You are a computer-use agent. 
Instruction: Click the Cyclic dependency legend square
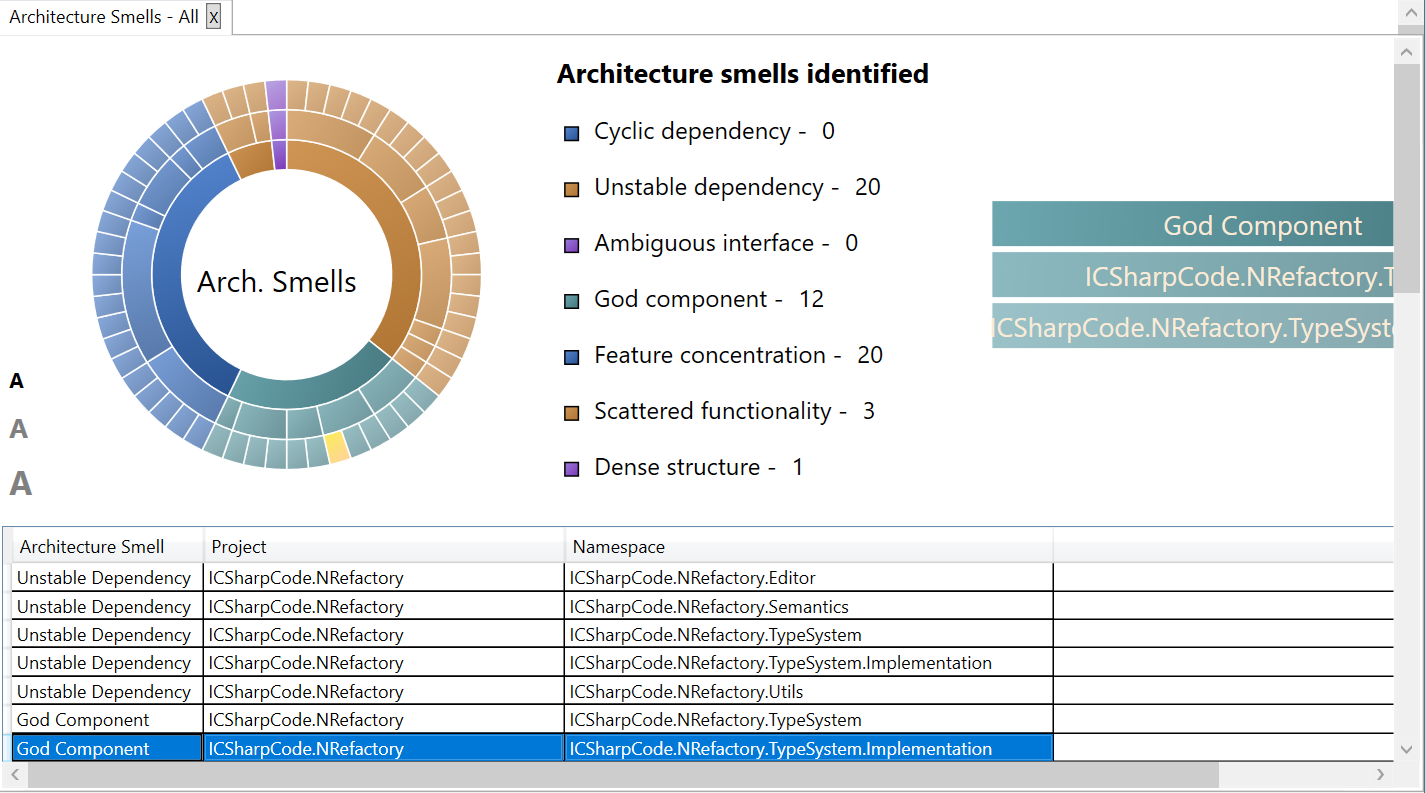572,133
